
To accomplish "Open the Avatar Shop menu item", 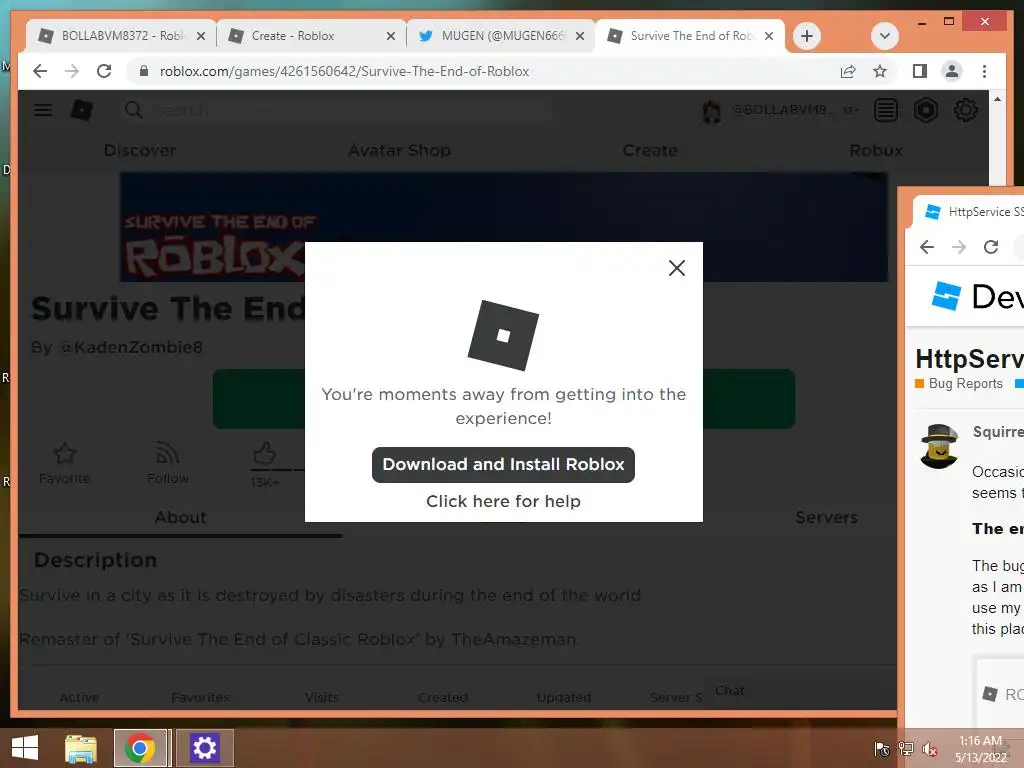I will pyautogui.click(x=399, y=150).
